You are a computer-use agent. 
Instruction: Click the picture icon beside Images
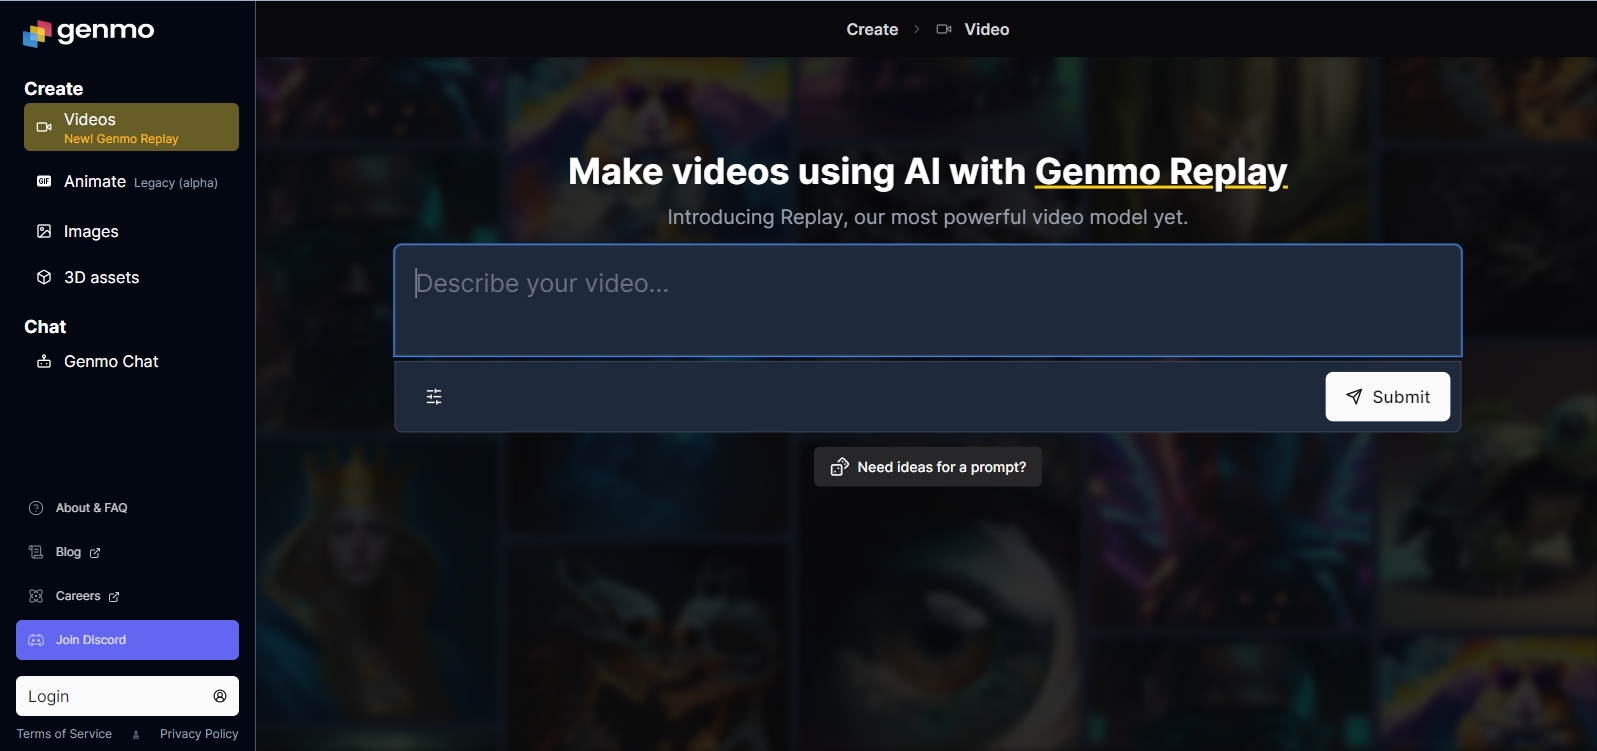[x=44, y=231]
